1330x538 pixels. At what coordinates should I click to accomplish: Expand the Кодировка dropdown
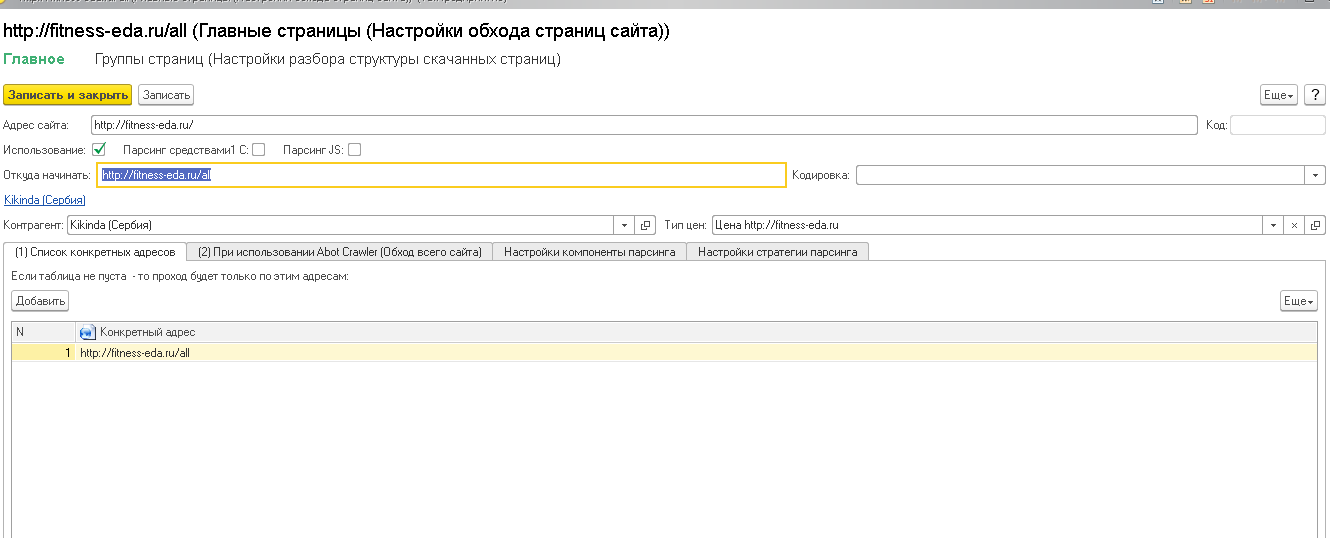[1315, 175]
